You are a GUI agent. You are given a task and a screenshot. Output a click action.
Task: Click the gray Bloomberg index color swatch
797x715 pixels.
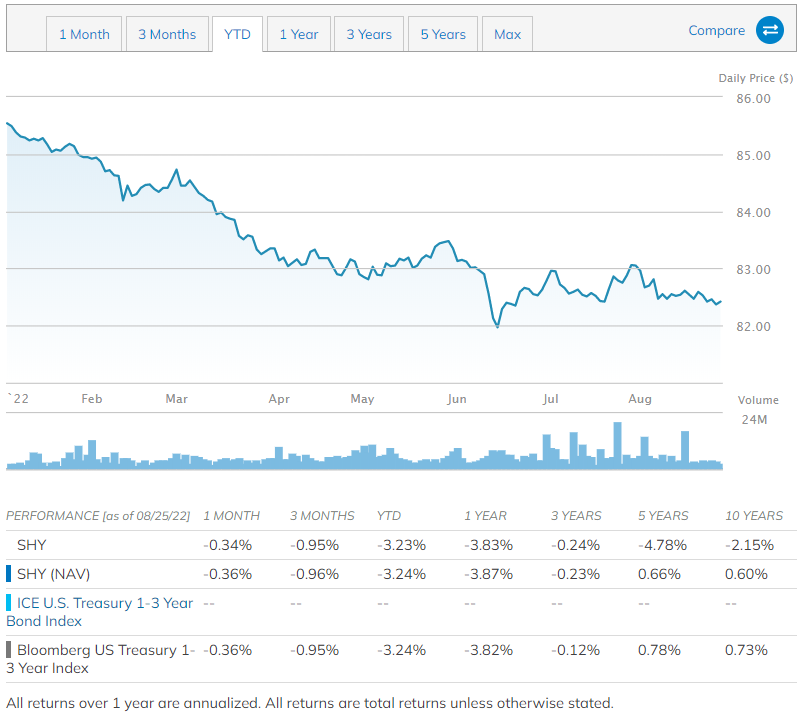[9, 650]
